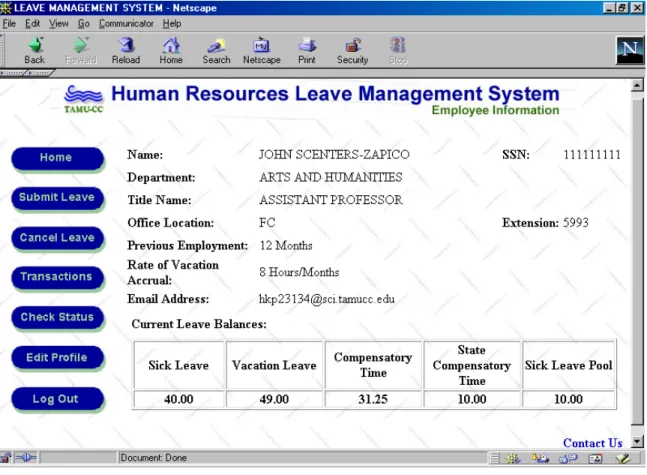Click the Forward toolbar button
The image size is (647, 475).
pos(81,51)
